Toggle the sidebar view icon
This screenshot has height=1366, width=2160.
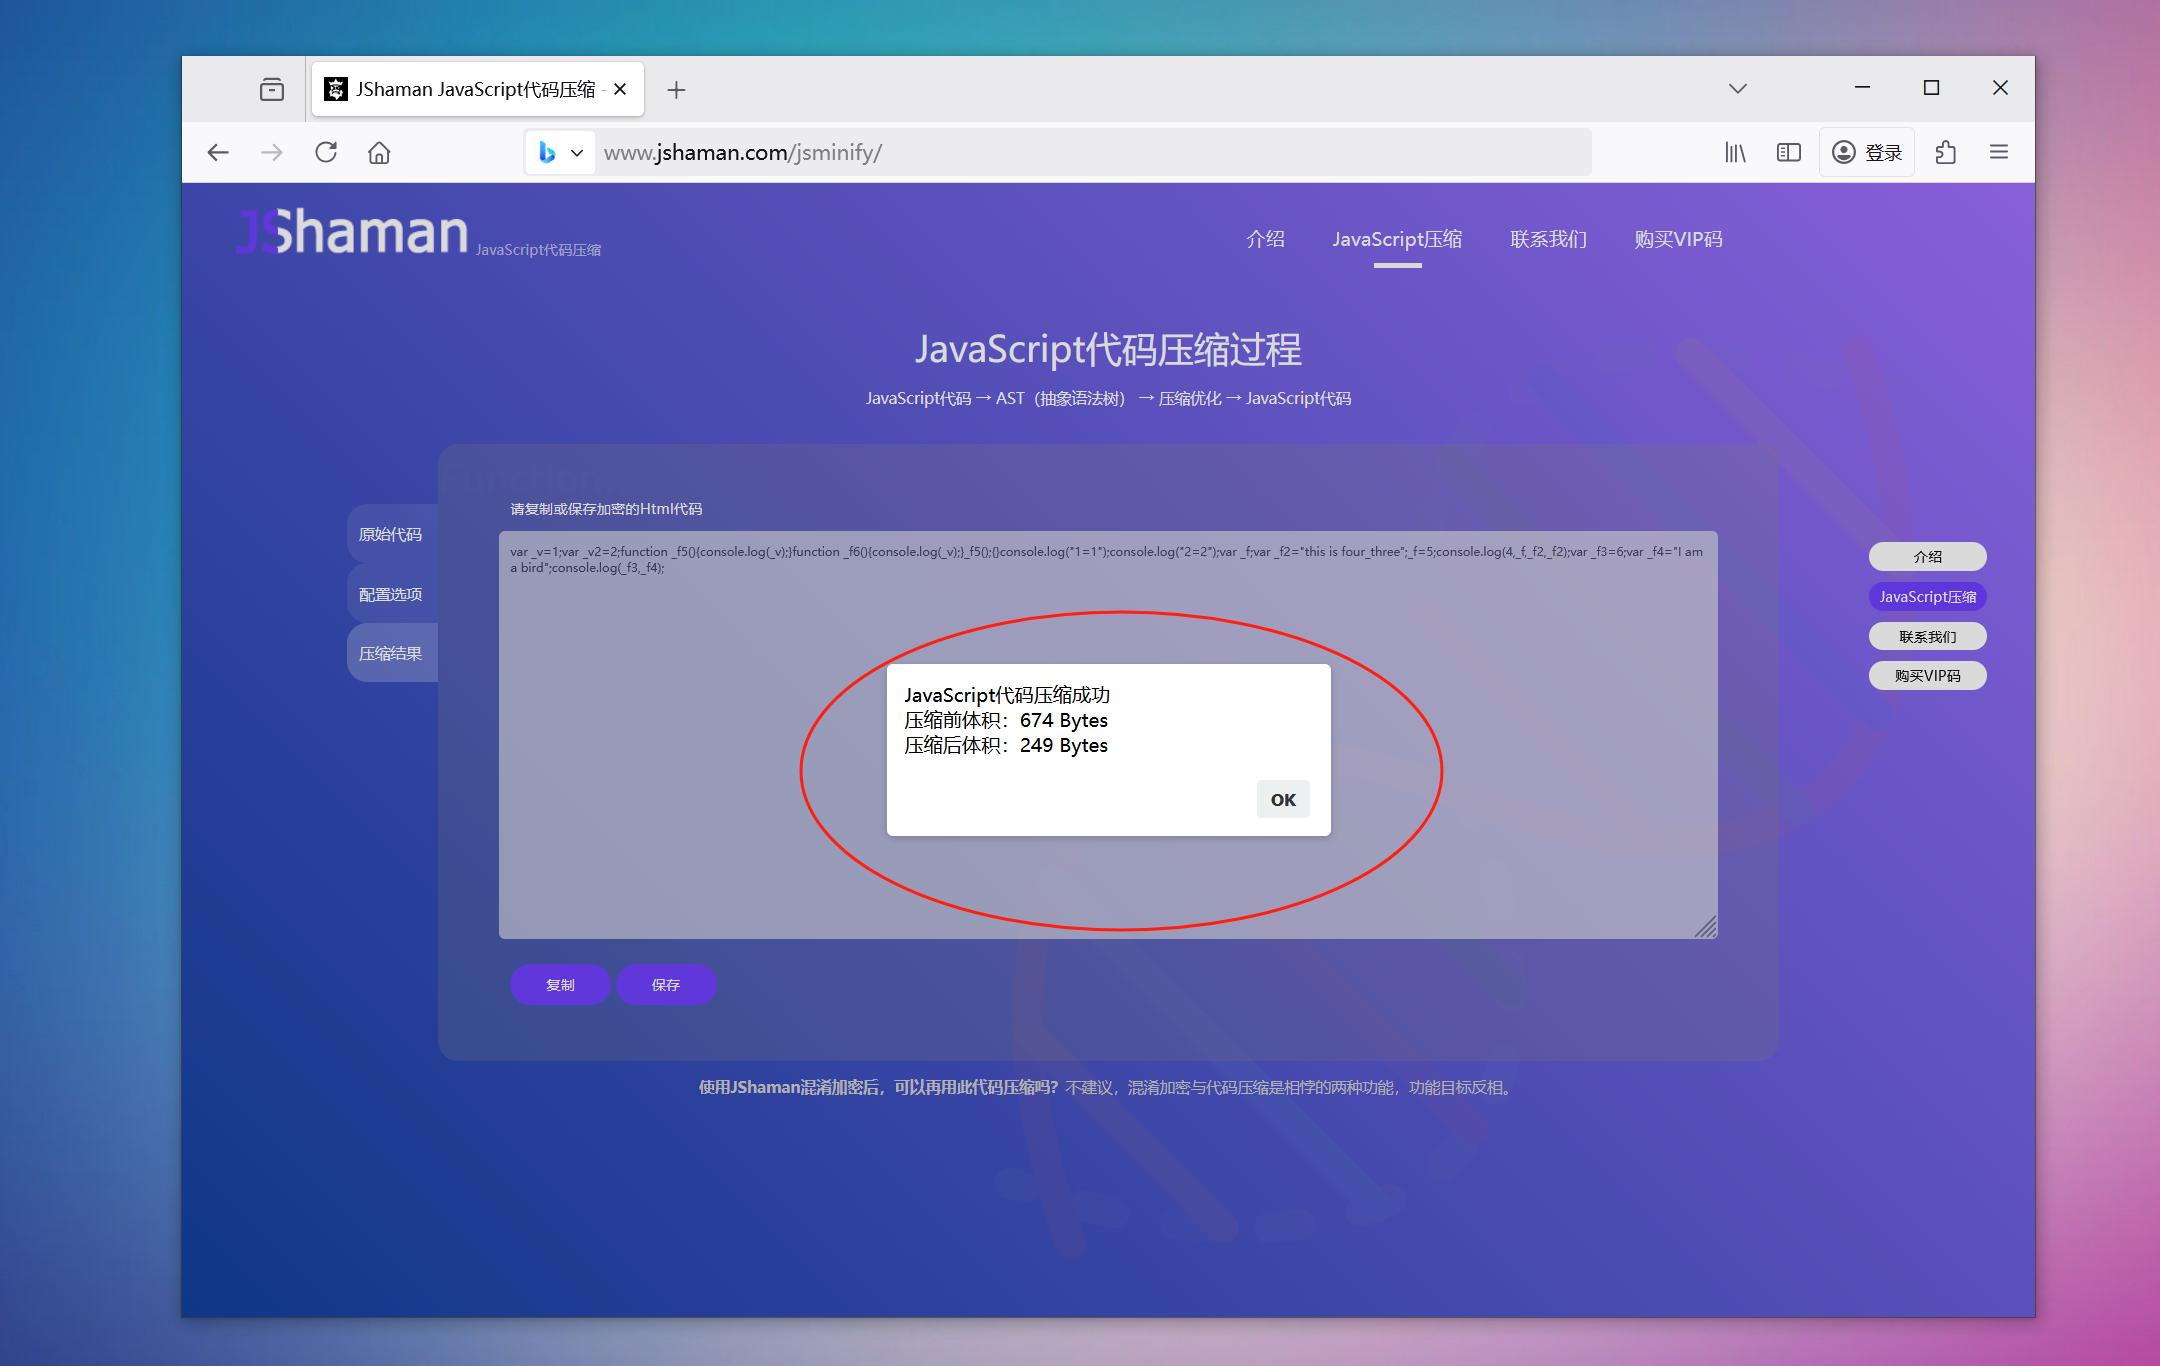[1788, 152]
